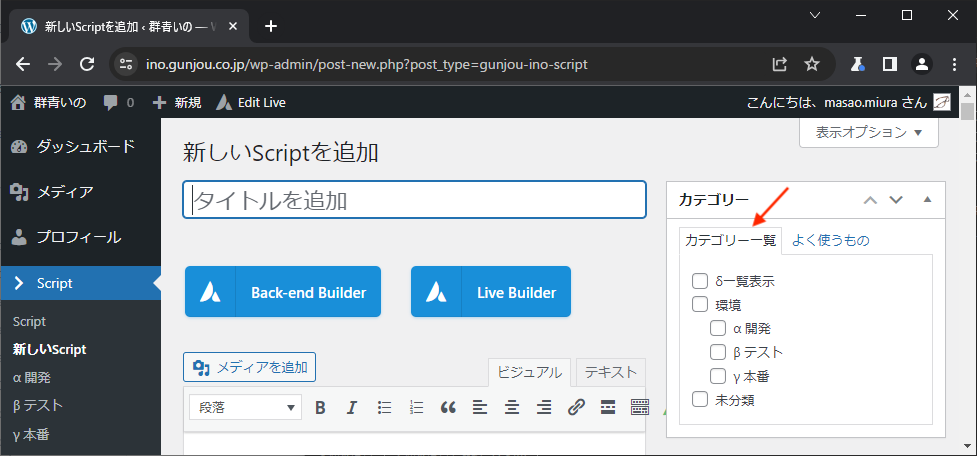This screenshot has width=977, height=456.
Task: Apply italic formatting in the editor toolbar
Action: (352, 407)
